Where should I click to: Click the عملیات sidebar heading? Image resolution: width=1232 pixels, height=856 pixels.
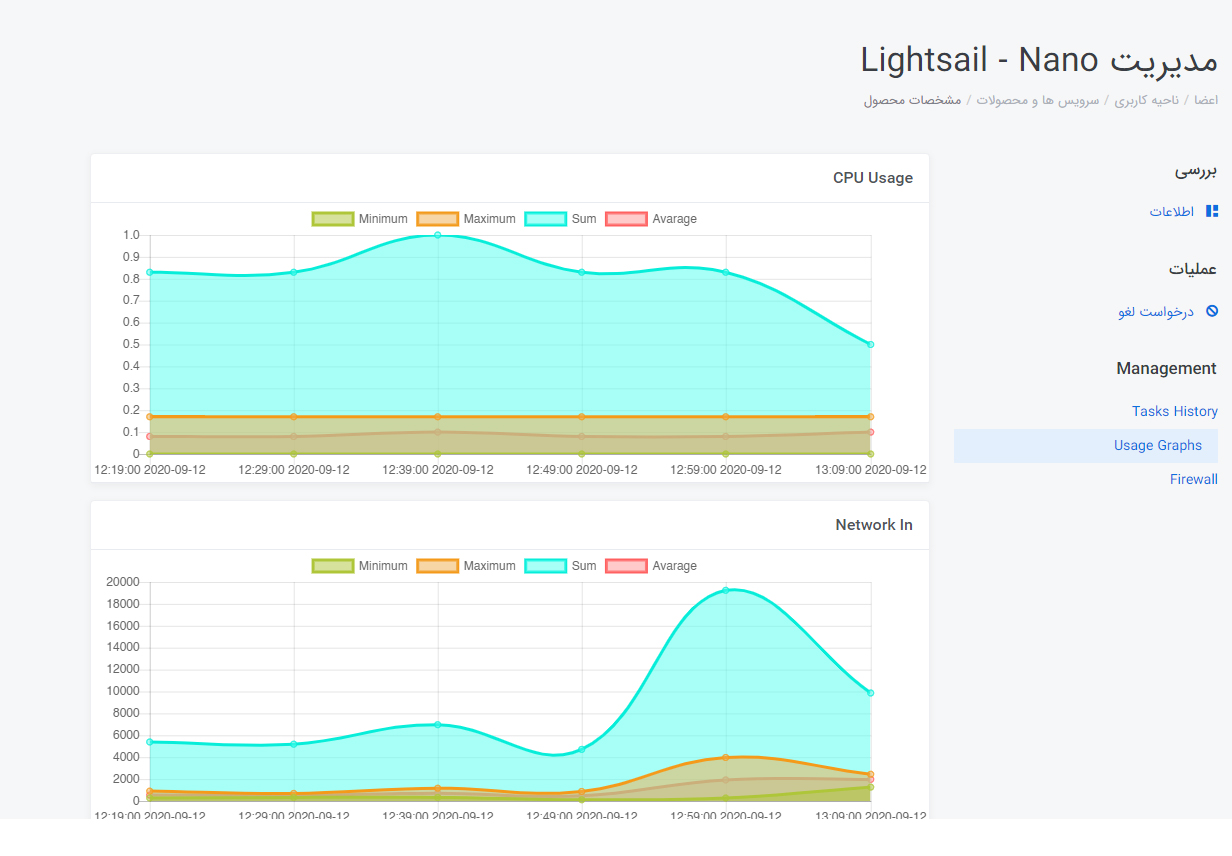(1193, 269)
